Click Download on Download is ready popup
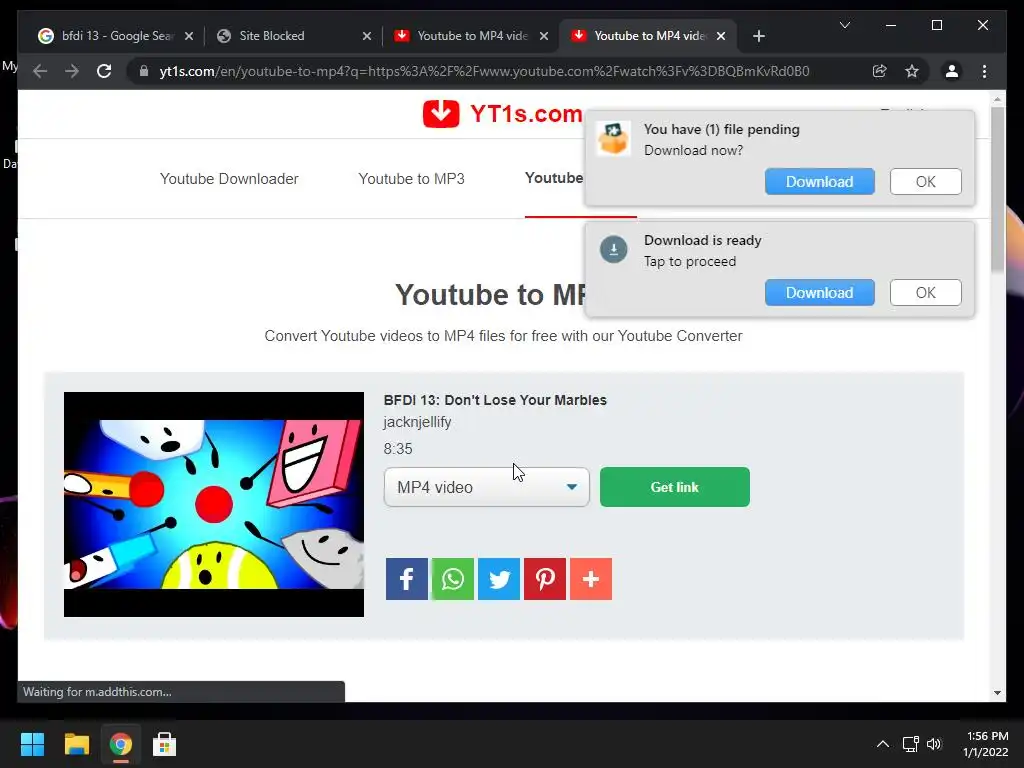 820,293
